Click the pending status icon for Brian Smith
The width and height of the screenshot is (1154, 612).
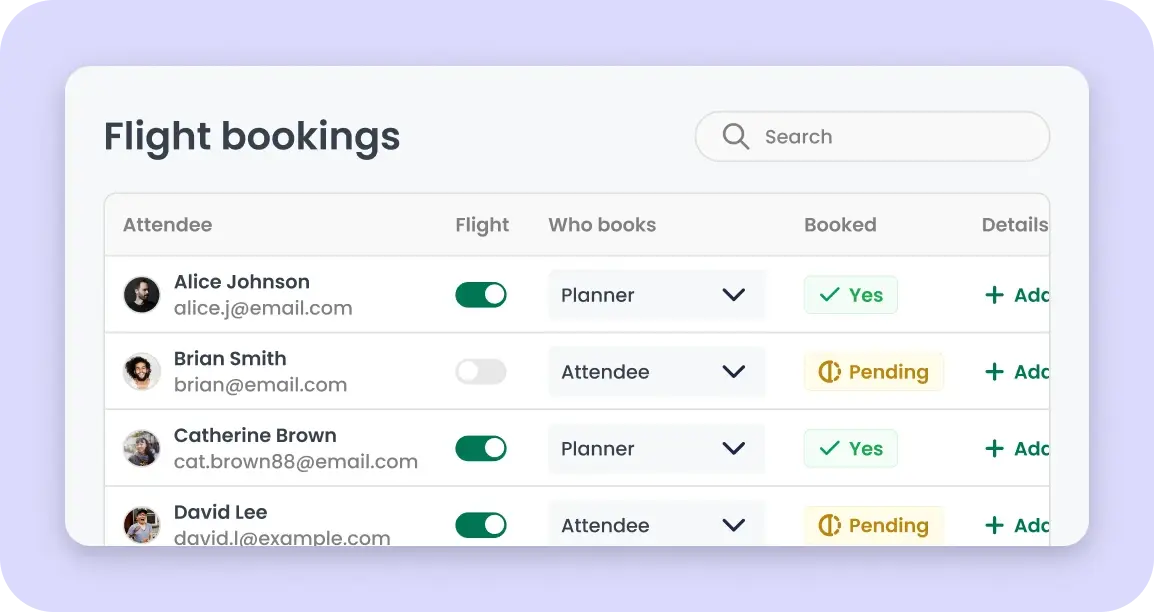click(x=829, y=372)
